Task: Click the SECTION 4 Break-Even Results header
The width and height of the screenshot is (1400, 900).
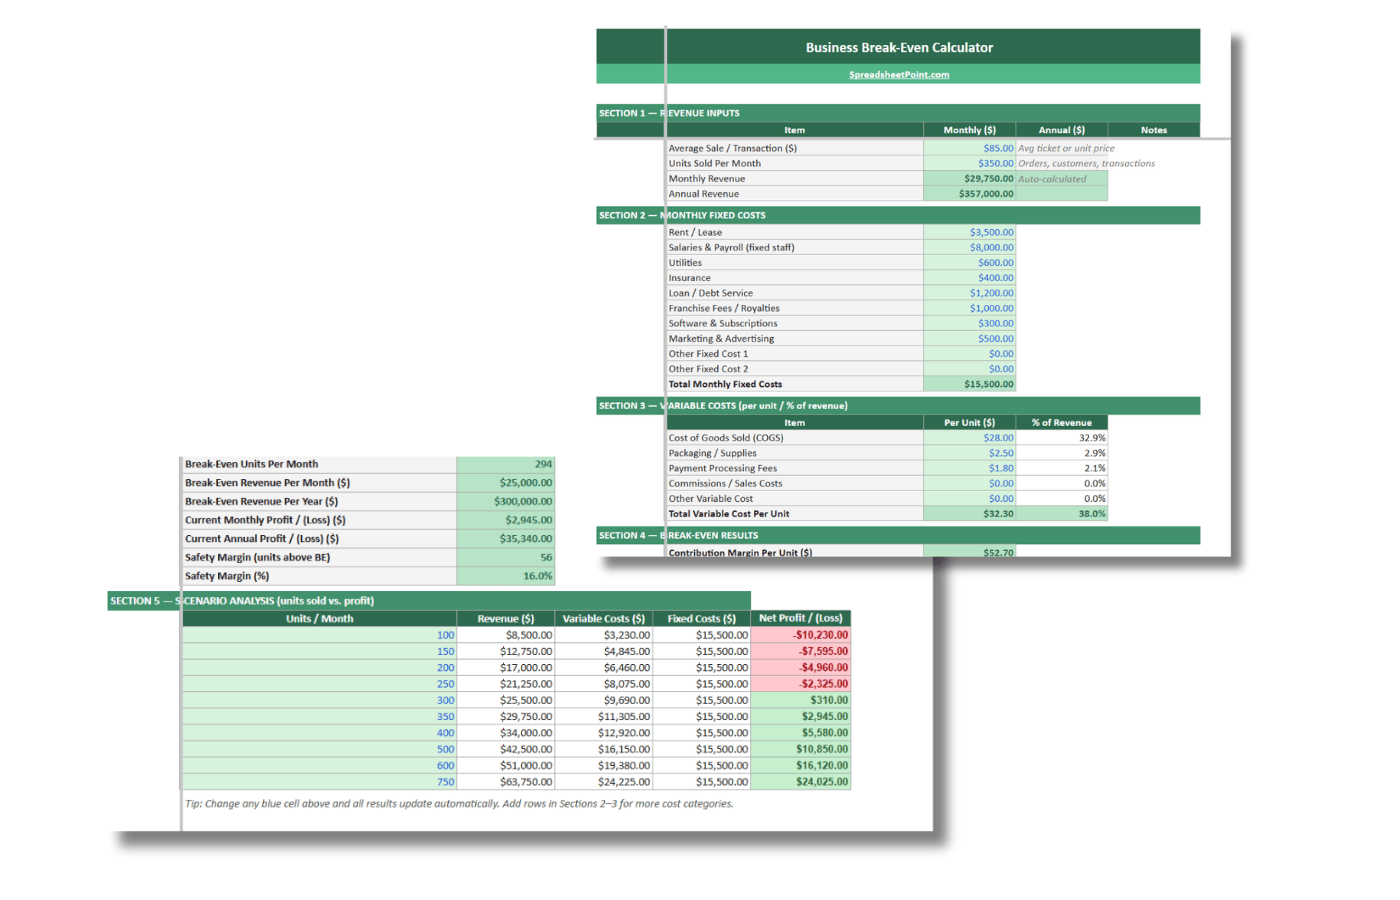Action: [700, 535]
